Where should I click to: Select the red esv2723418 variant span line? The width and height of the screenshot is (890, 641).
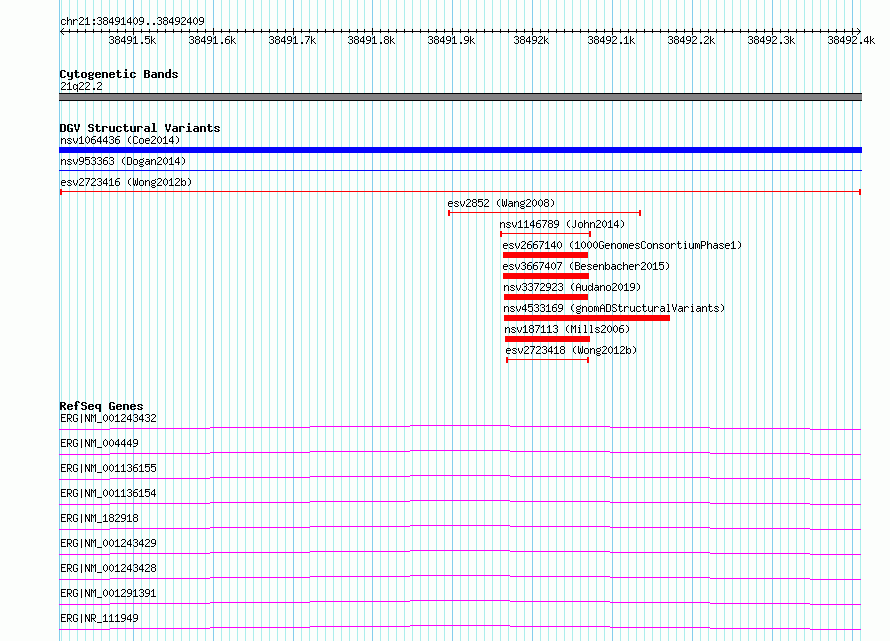(x=547, y=360)
